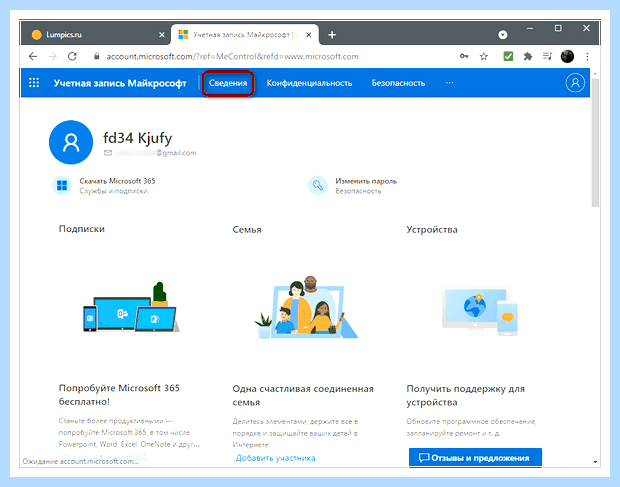
Task: Click the padlock site info icon
Action: tap(96, 57)
